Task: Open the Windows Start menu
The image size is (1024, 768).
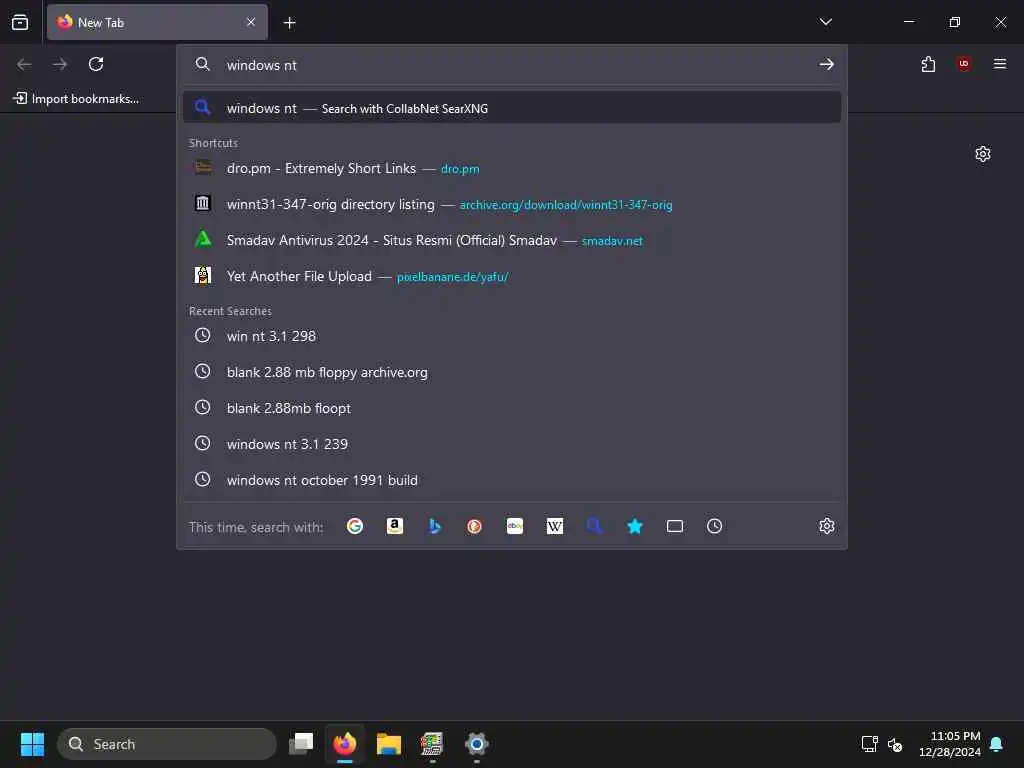Action: [32, 744]
